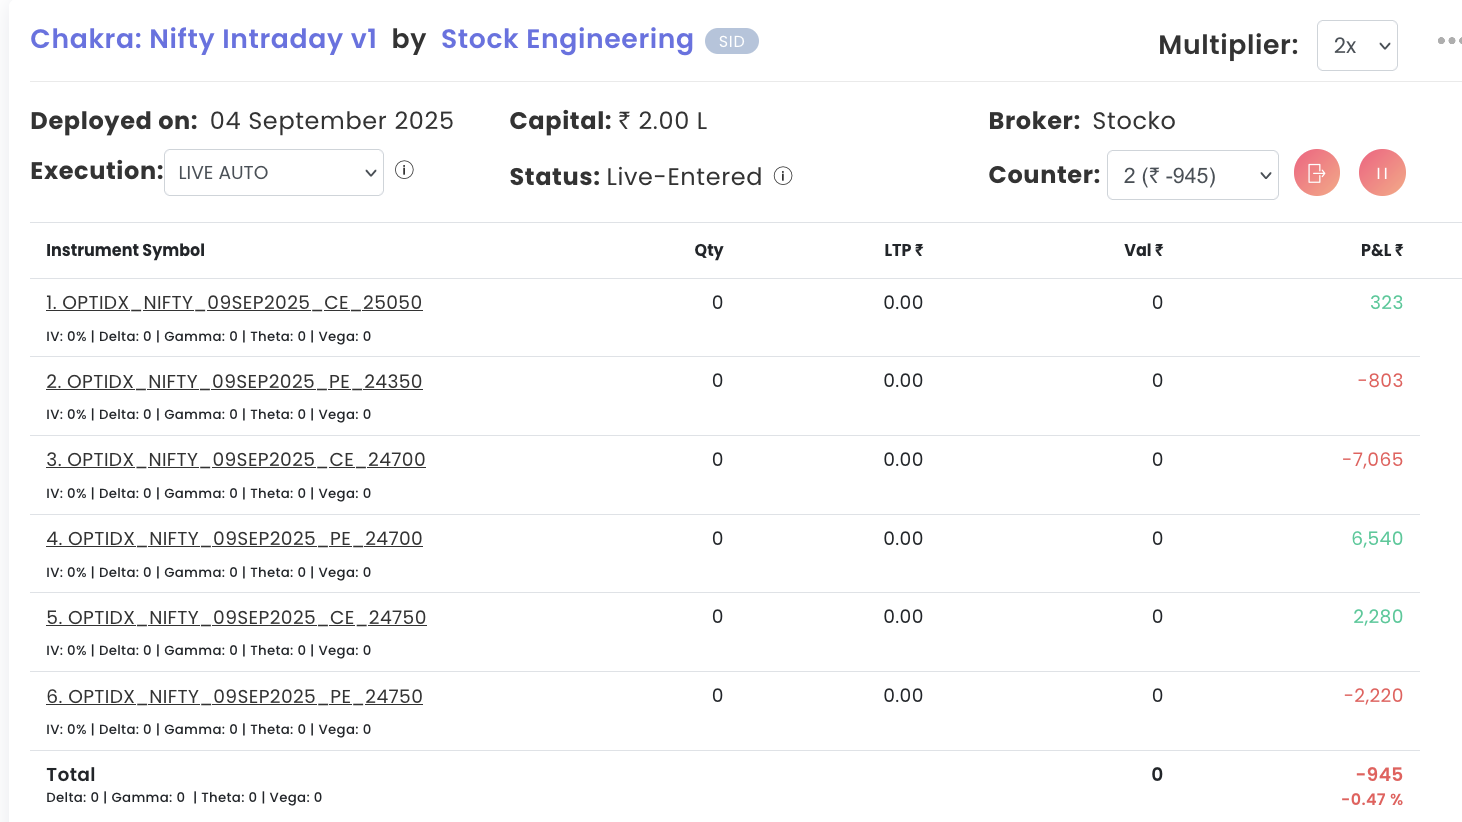
Task: Open the Multiplier 2x dropdown
Action: coord(1357,46)
